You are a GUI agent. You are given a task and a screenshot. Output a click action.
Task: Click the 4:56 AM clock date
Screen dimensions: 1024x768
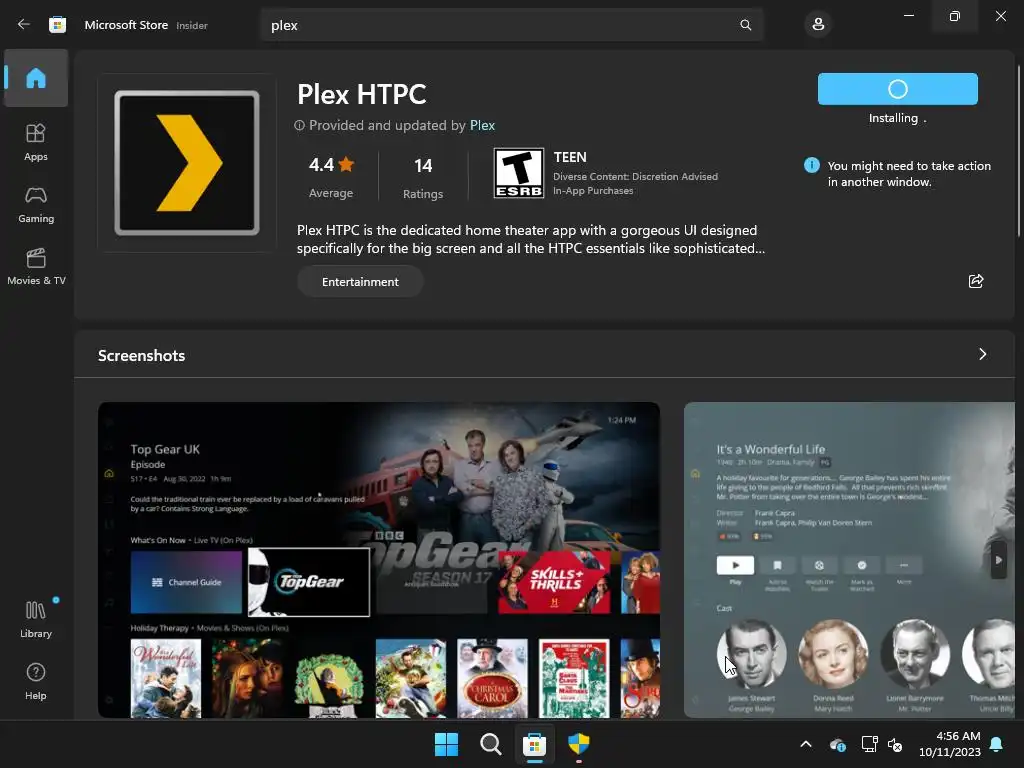pos(950,744)
